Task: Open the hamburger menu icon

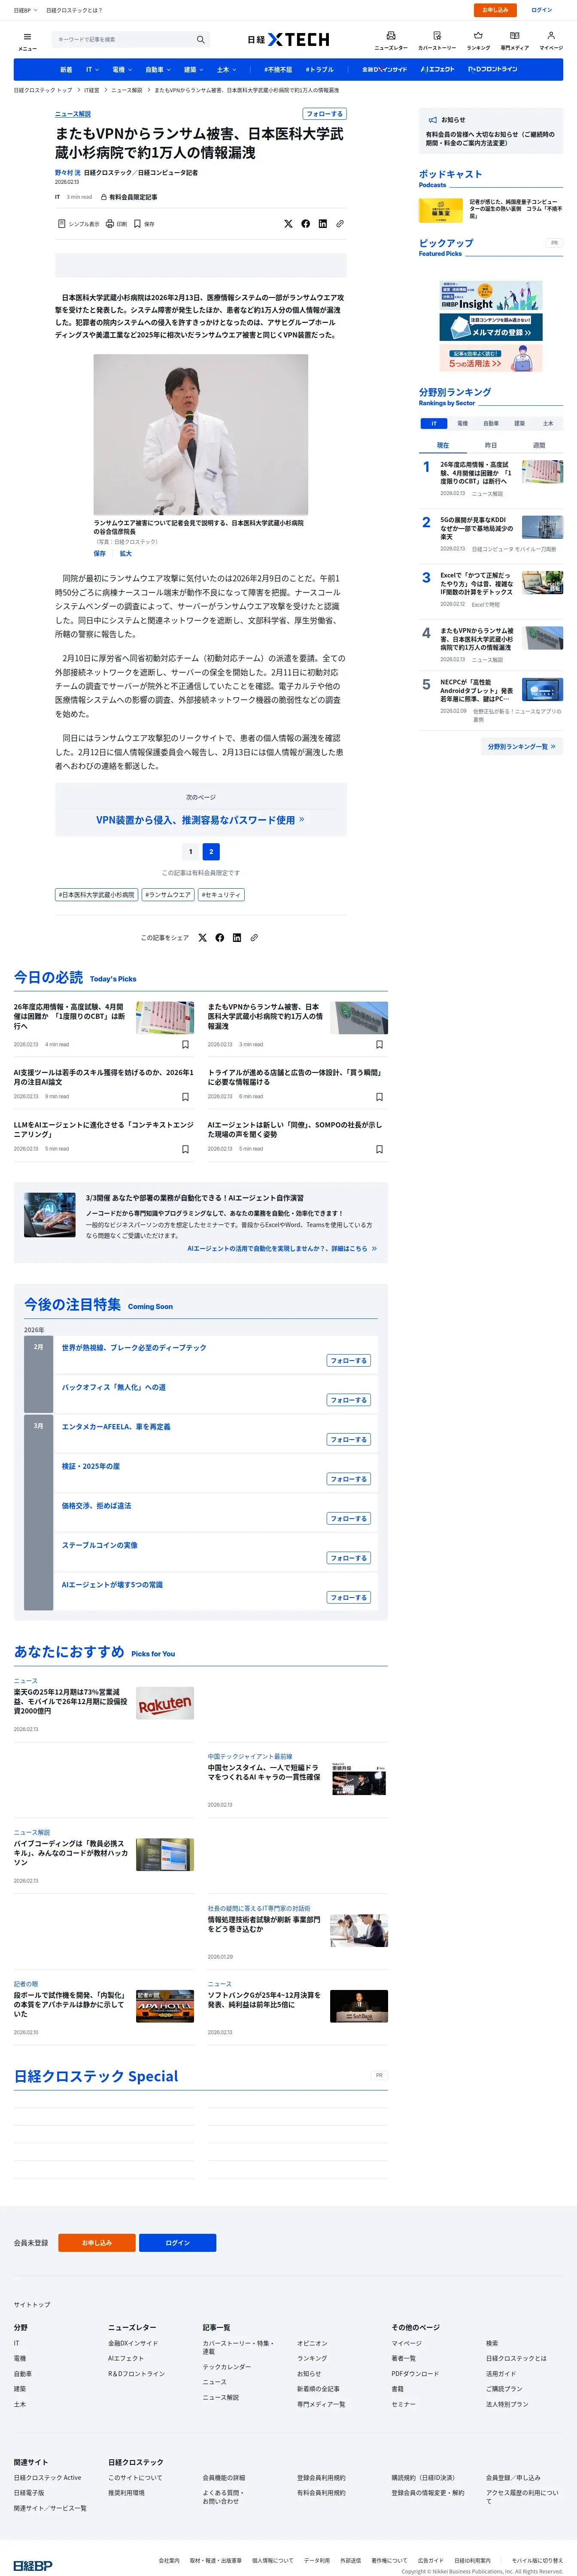Action: coord(27,37)
